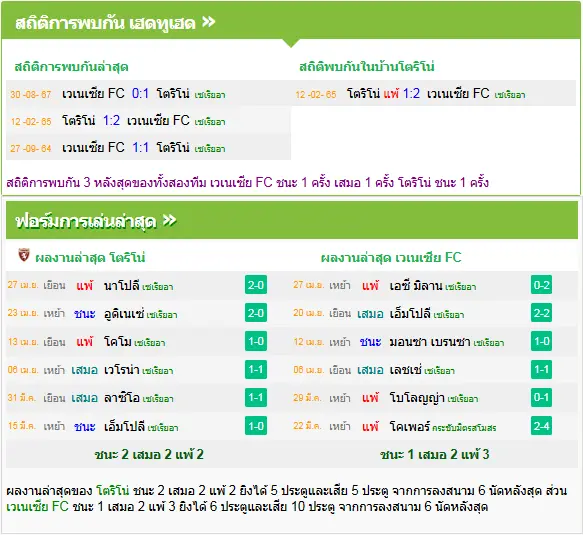
Task: Click the date 27-09-64
Action: pyautogui.click(x=30, y=148)
